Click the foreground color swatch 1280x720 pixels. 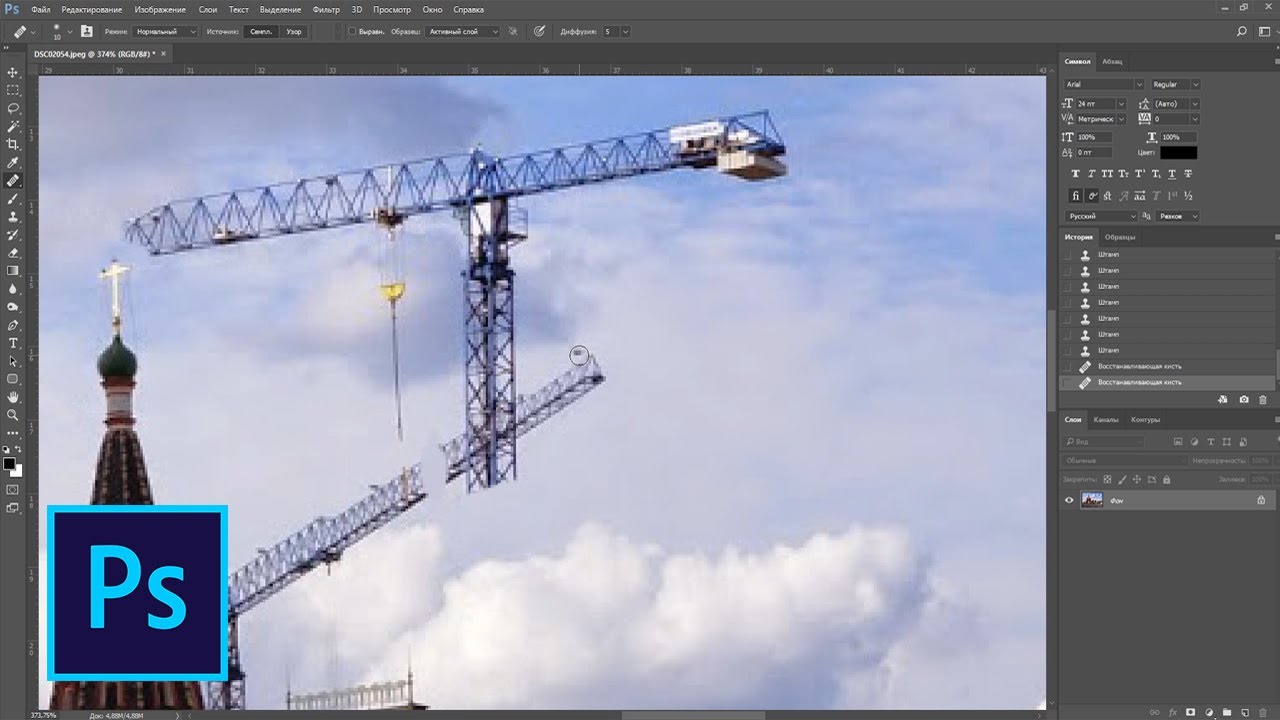10,465
